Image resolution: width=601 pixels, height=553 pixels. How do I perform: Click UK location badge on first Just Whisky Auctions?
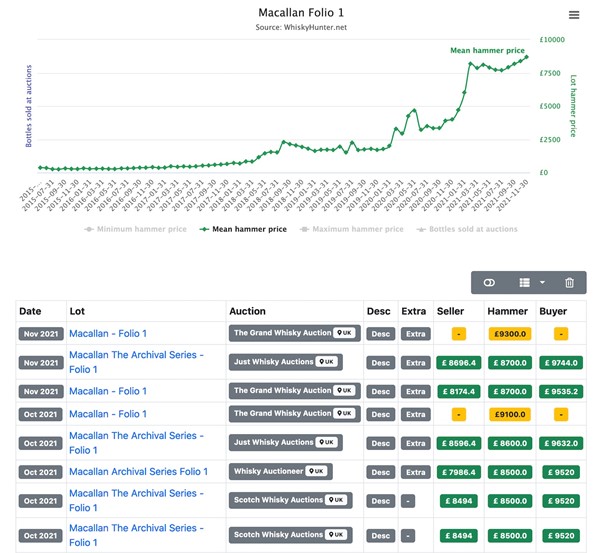pyautogui.click(x=326, y=362)
